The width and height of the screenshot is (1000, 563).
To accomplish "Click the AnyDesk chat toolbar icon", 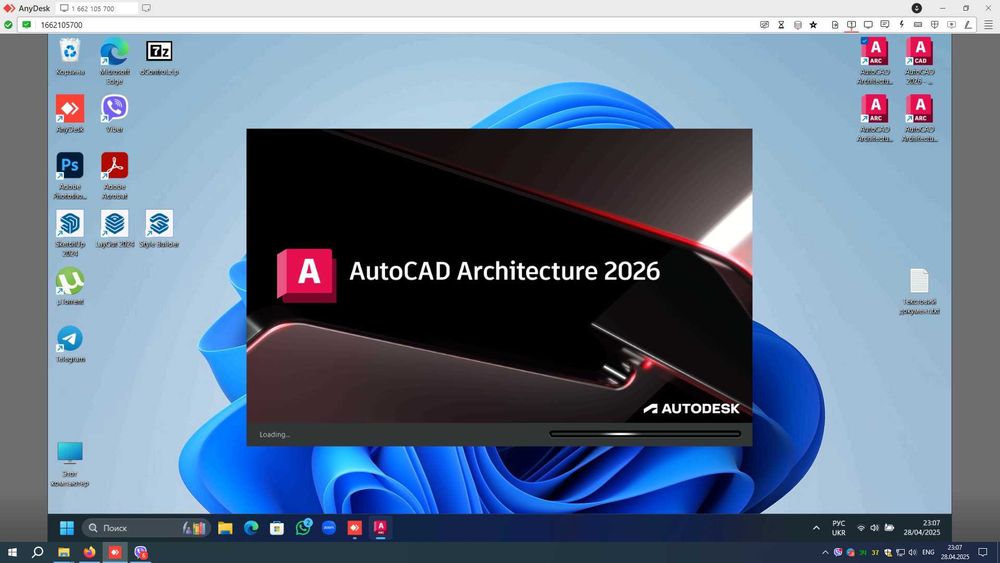I will tap(885, 25).
